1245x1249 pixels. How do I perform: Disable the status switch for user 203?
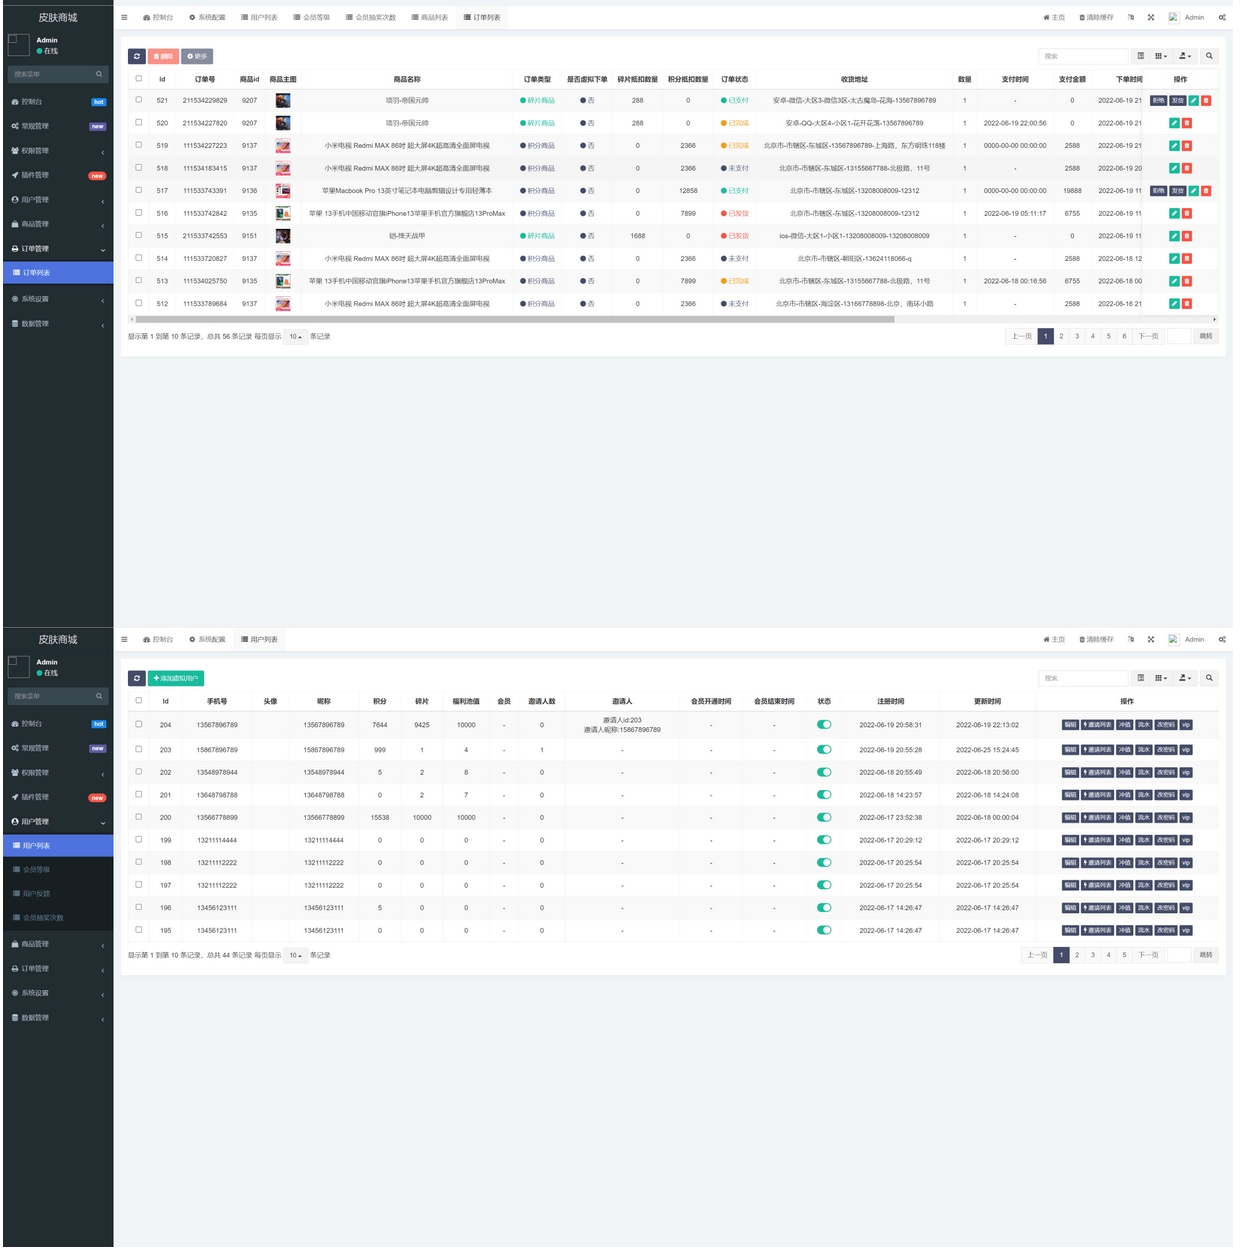tap(824, 750)
